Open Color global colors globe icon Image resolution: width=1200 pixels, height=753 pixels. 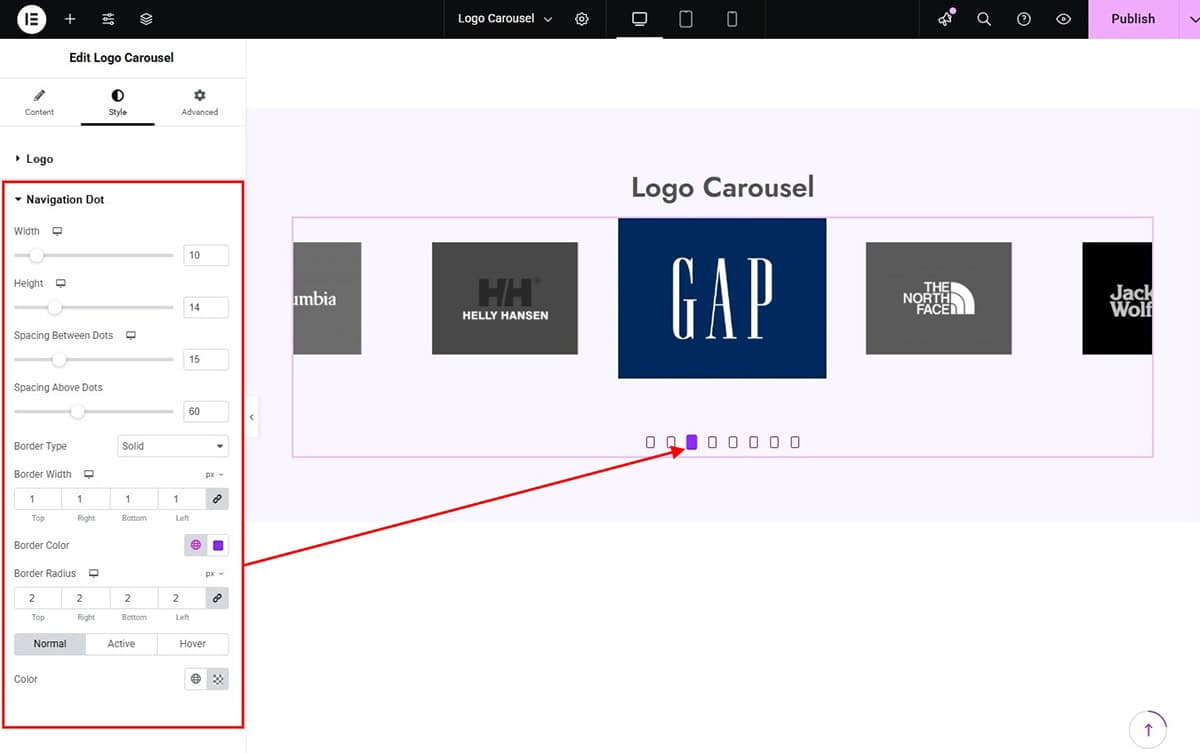196,679
